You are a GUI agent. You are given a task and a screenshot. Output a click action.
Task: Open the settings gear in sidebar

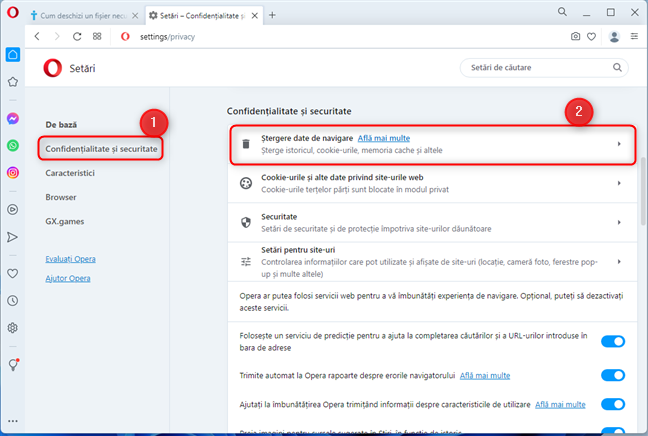pos(13,328)
